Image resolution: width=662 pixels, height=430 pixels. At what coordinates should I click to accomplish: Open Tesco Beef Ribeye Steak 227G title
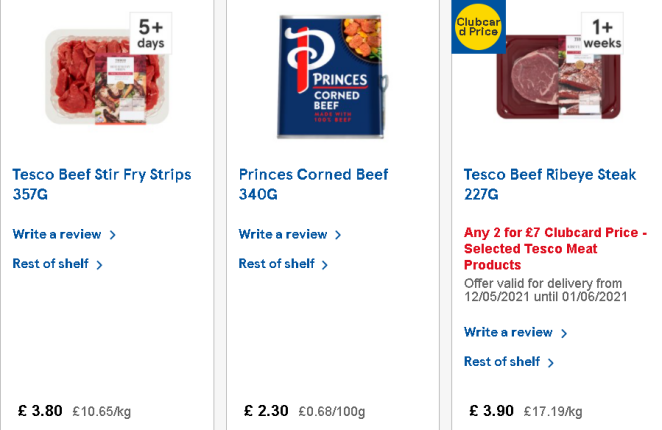pos(550,184)
